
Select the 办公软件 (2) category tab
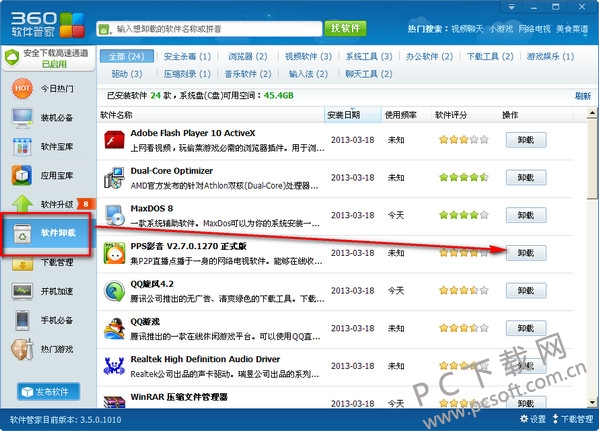point(429,57)
